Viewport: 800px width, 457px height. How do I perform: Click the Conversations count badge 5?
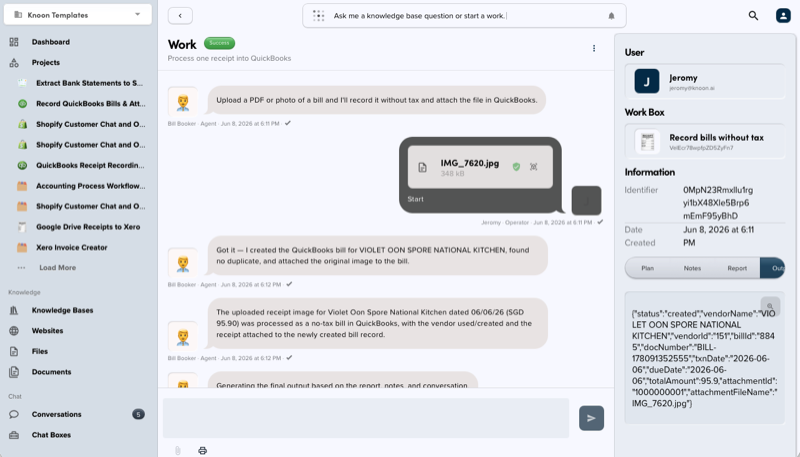(138, 414)
